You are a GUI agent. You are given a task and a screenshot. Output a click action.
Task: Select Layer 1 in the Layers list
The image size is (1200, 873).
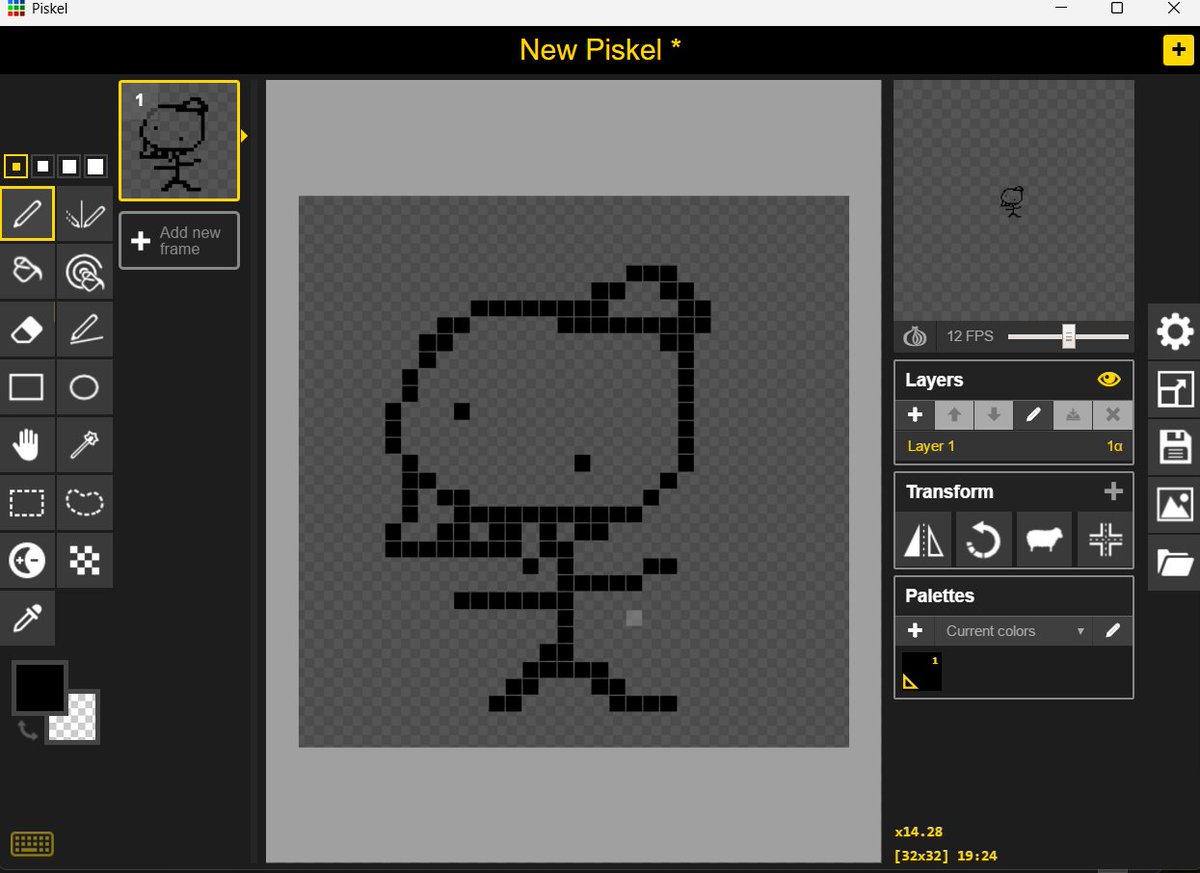(x=1014, y=446)
